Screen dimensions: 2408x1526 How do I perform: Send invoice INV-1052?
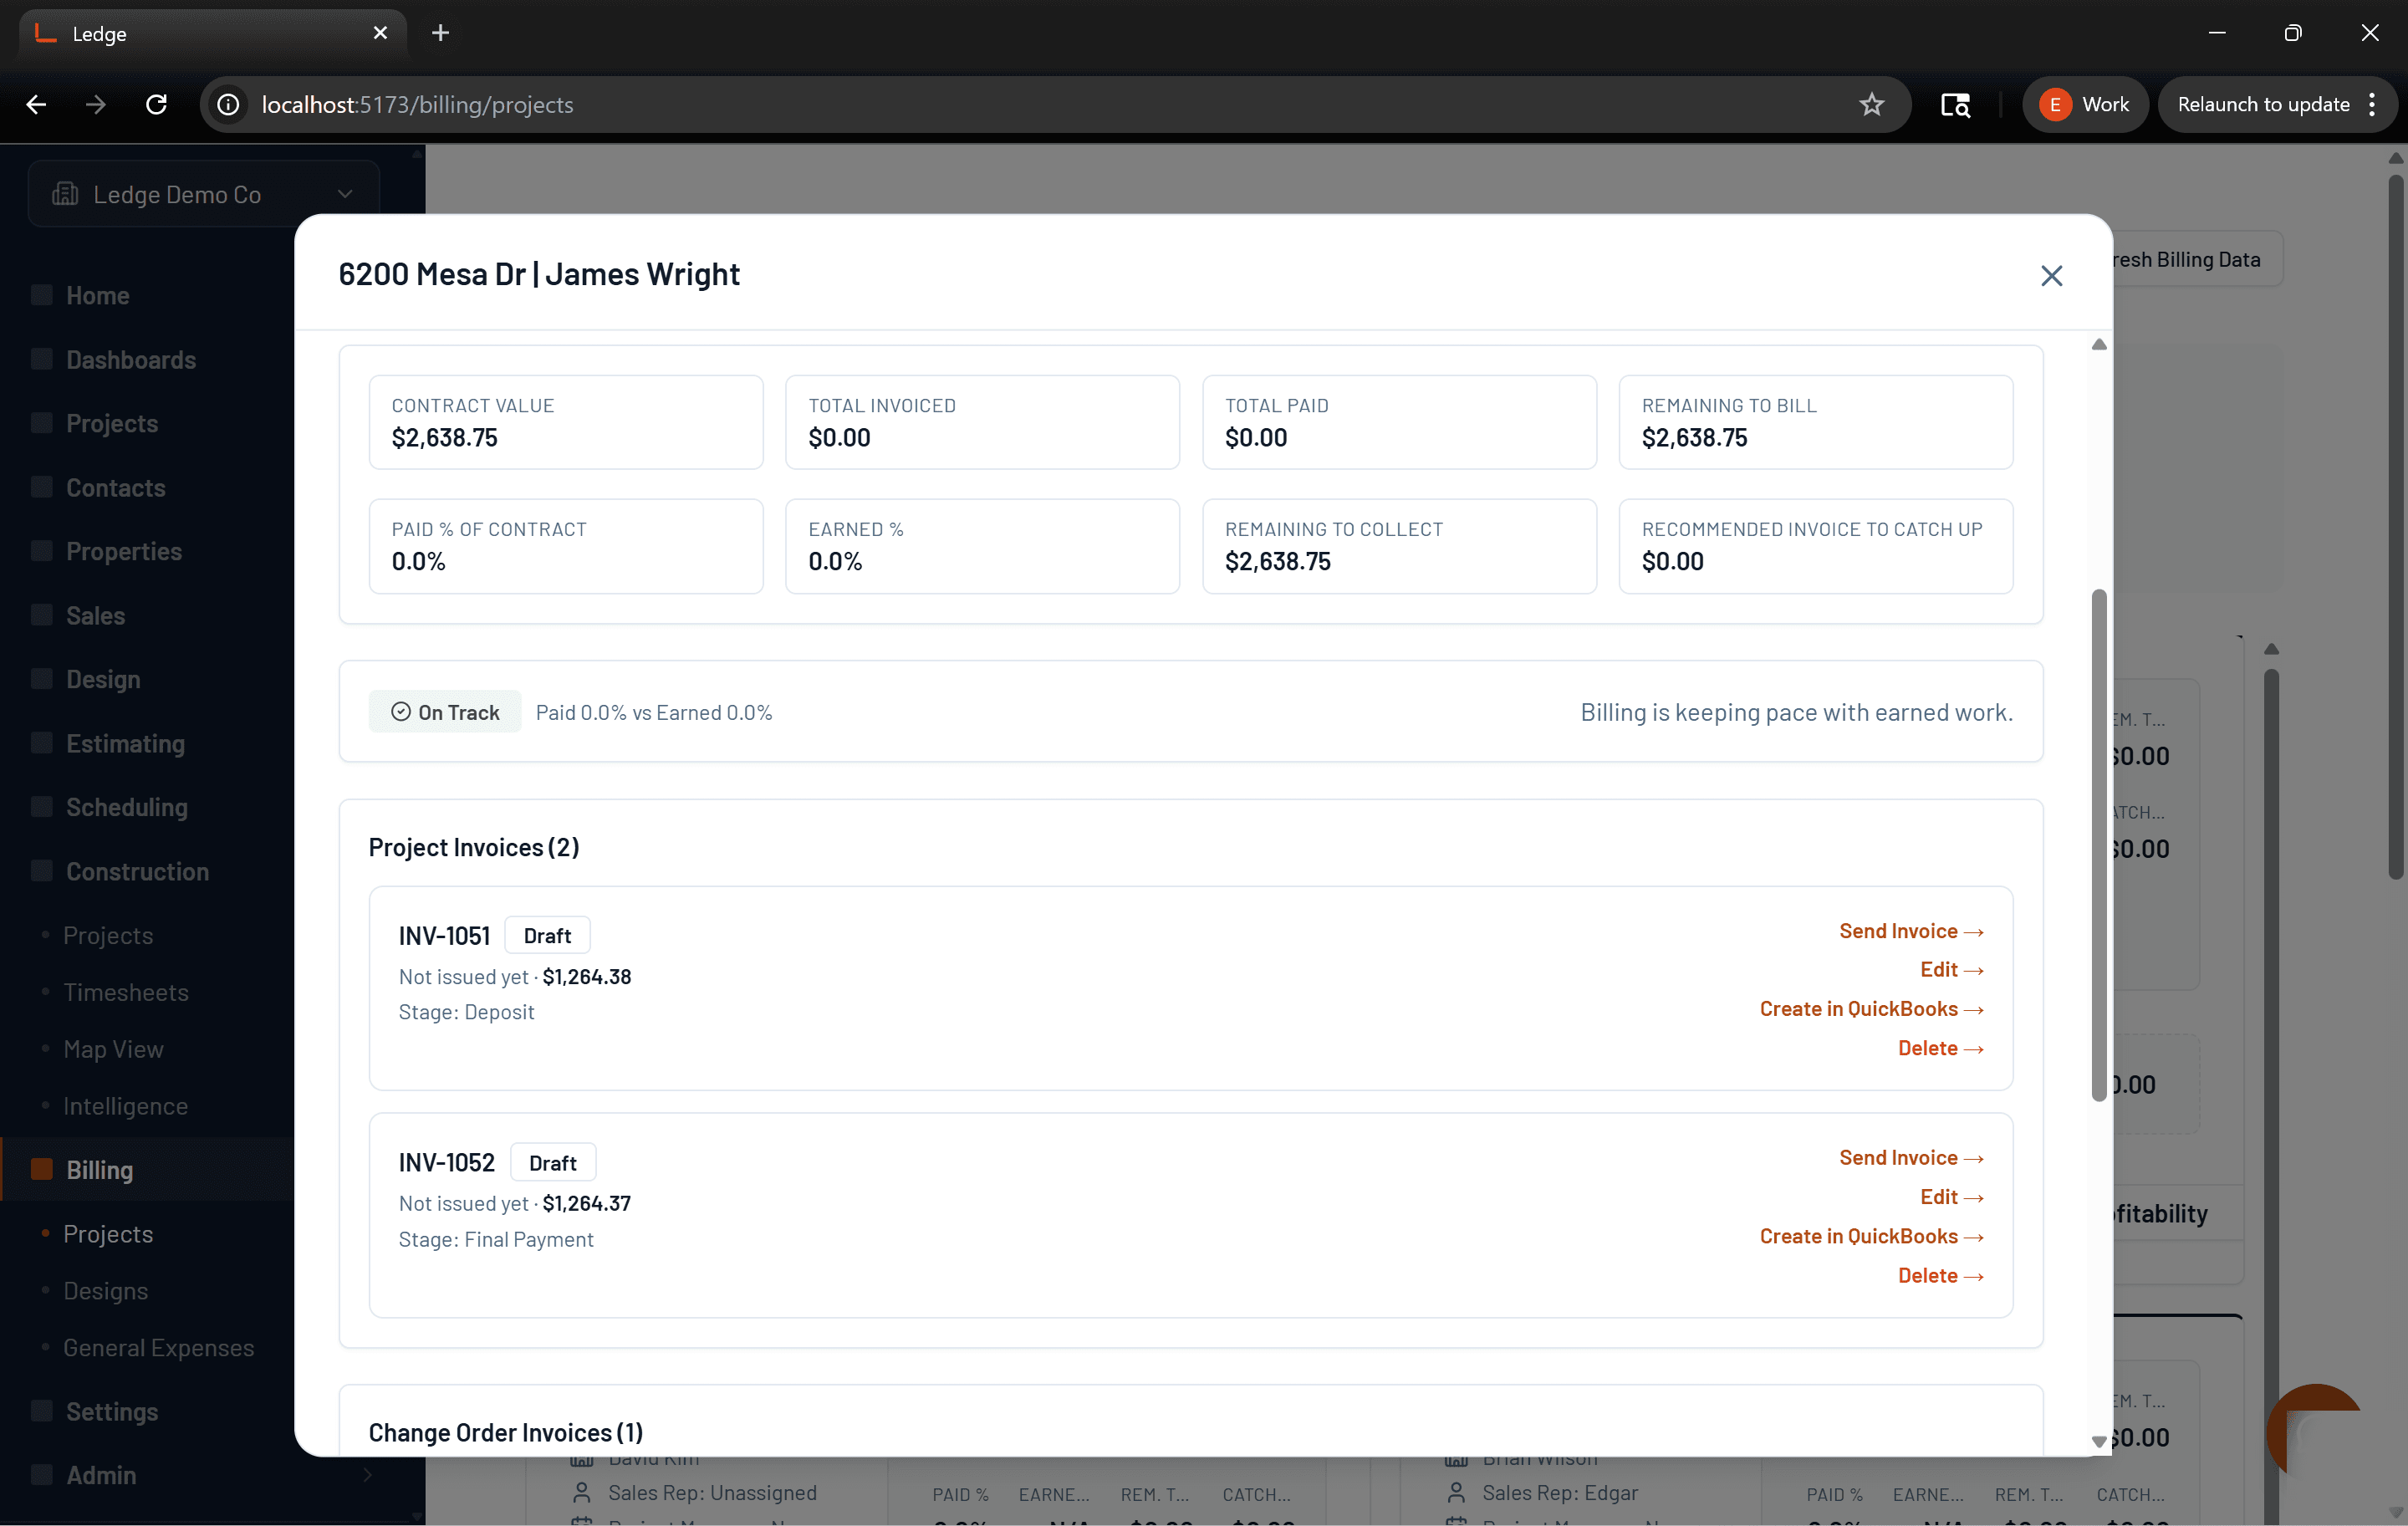(x=1910, y=1157)
